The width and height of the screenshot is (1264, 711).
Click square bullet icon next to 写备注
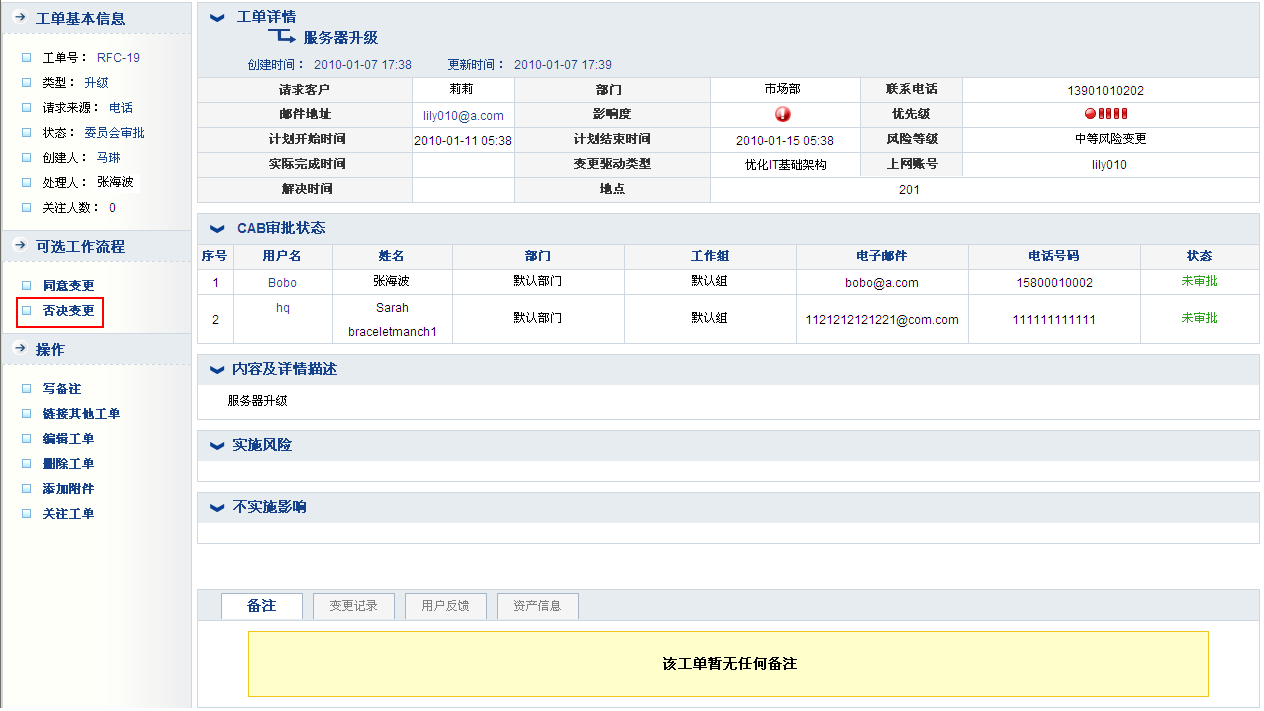click(27, 388)
